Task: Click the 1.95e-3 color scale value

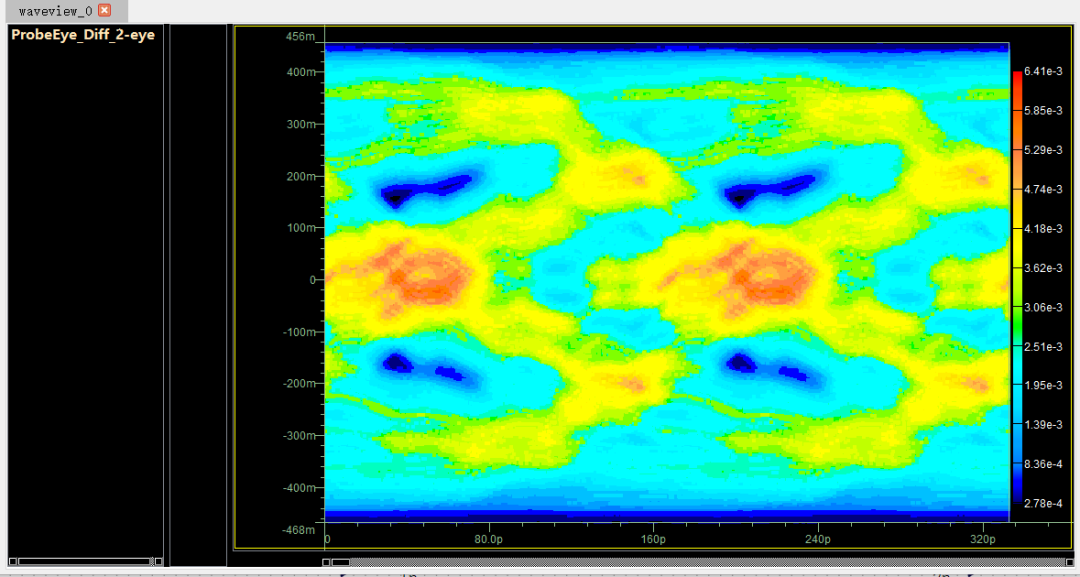Action: (x=1044, y=386)
